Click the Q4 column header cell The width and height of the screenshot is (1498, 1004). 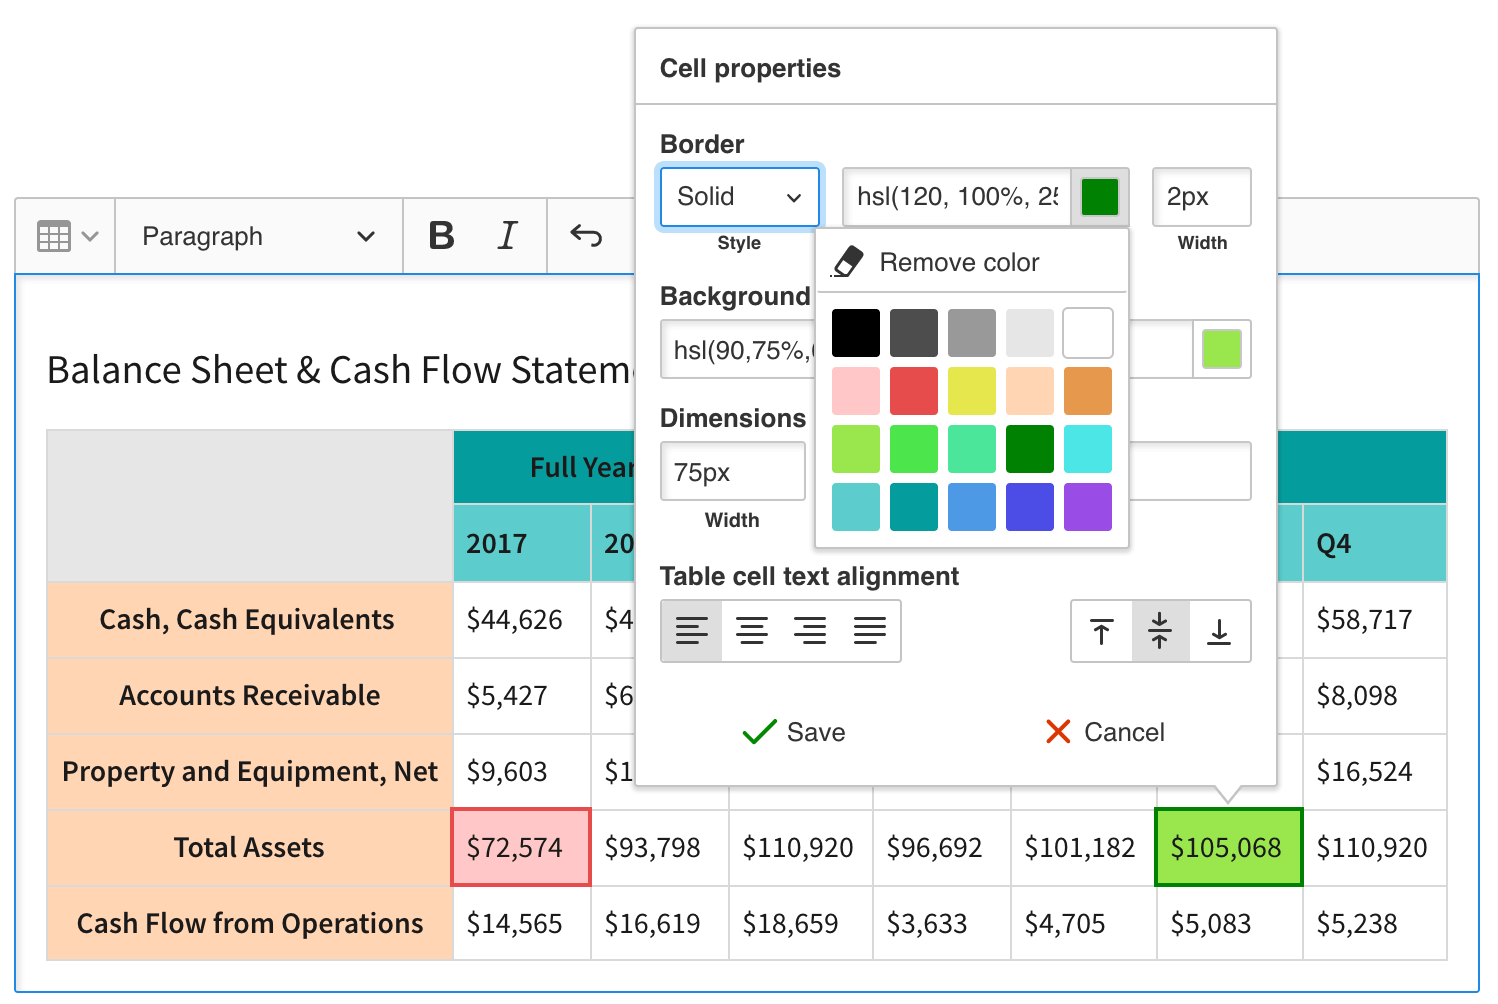[1375, 543]
